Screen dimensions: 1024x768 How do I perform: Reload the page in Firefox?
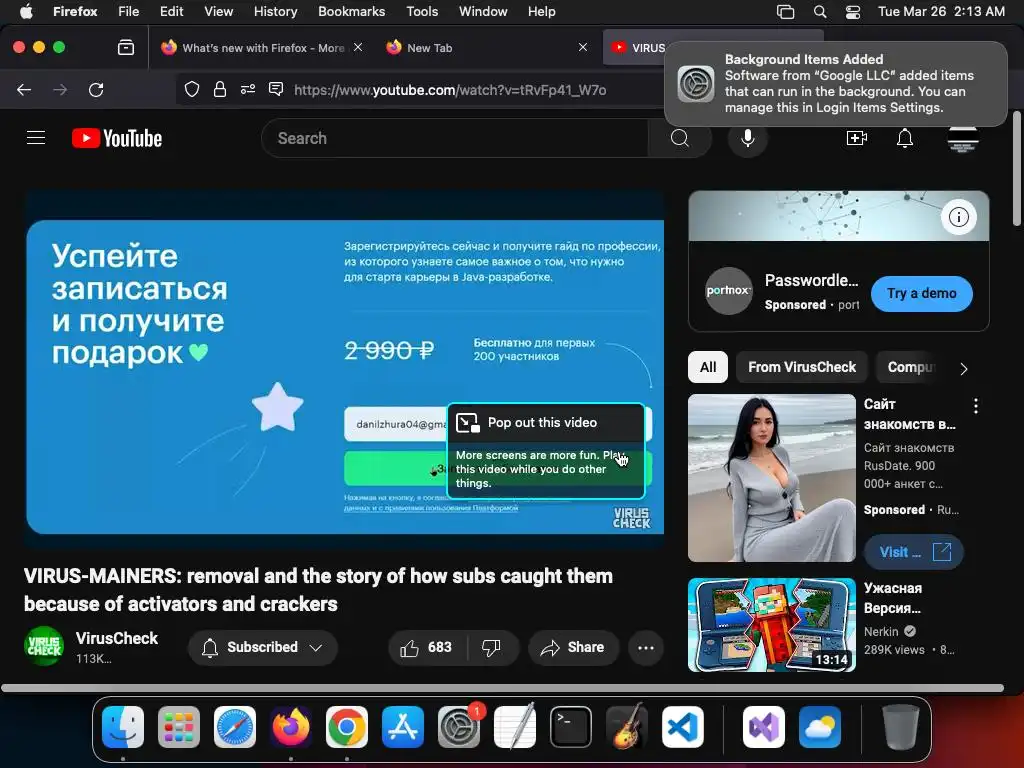(96, 89)
